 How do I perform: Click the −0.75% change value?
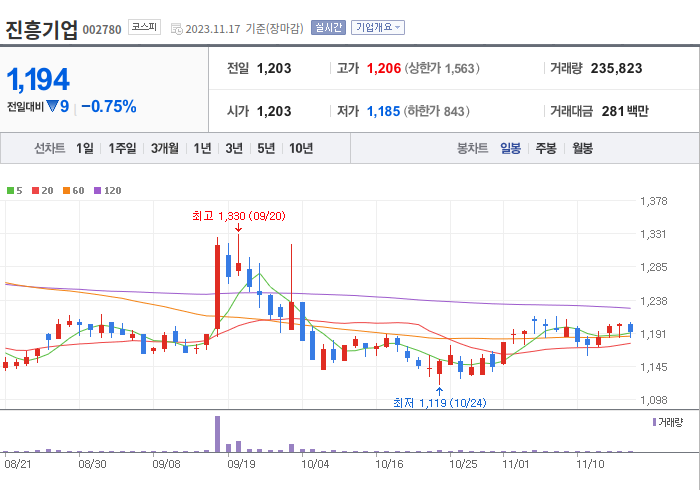[x=108, y=106]
